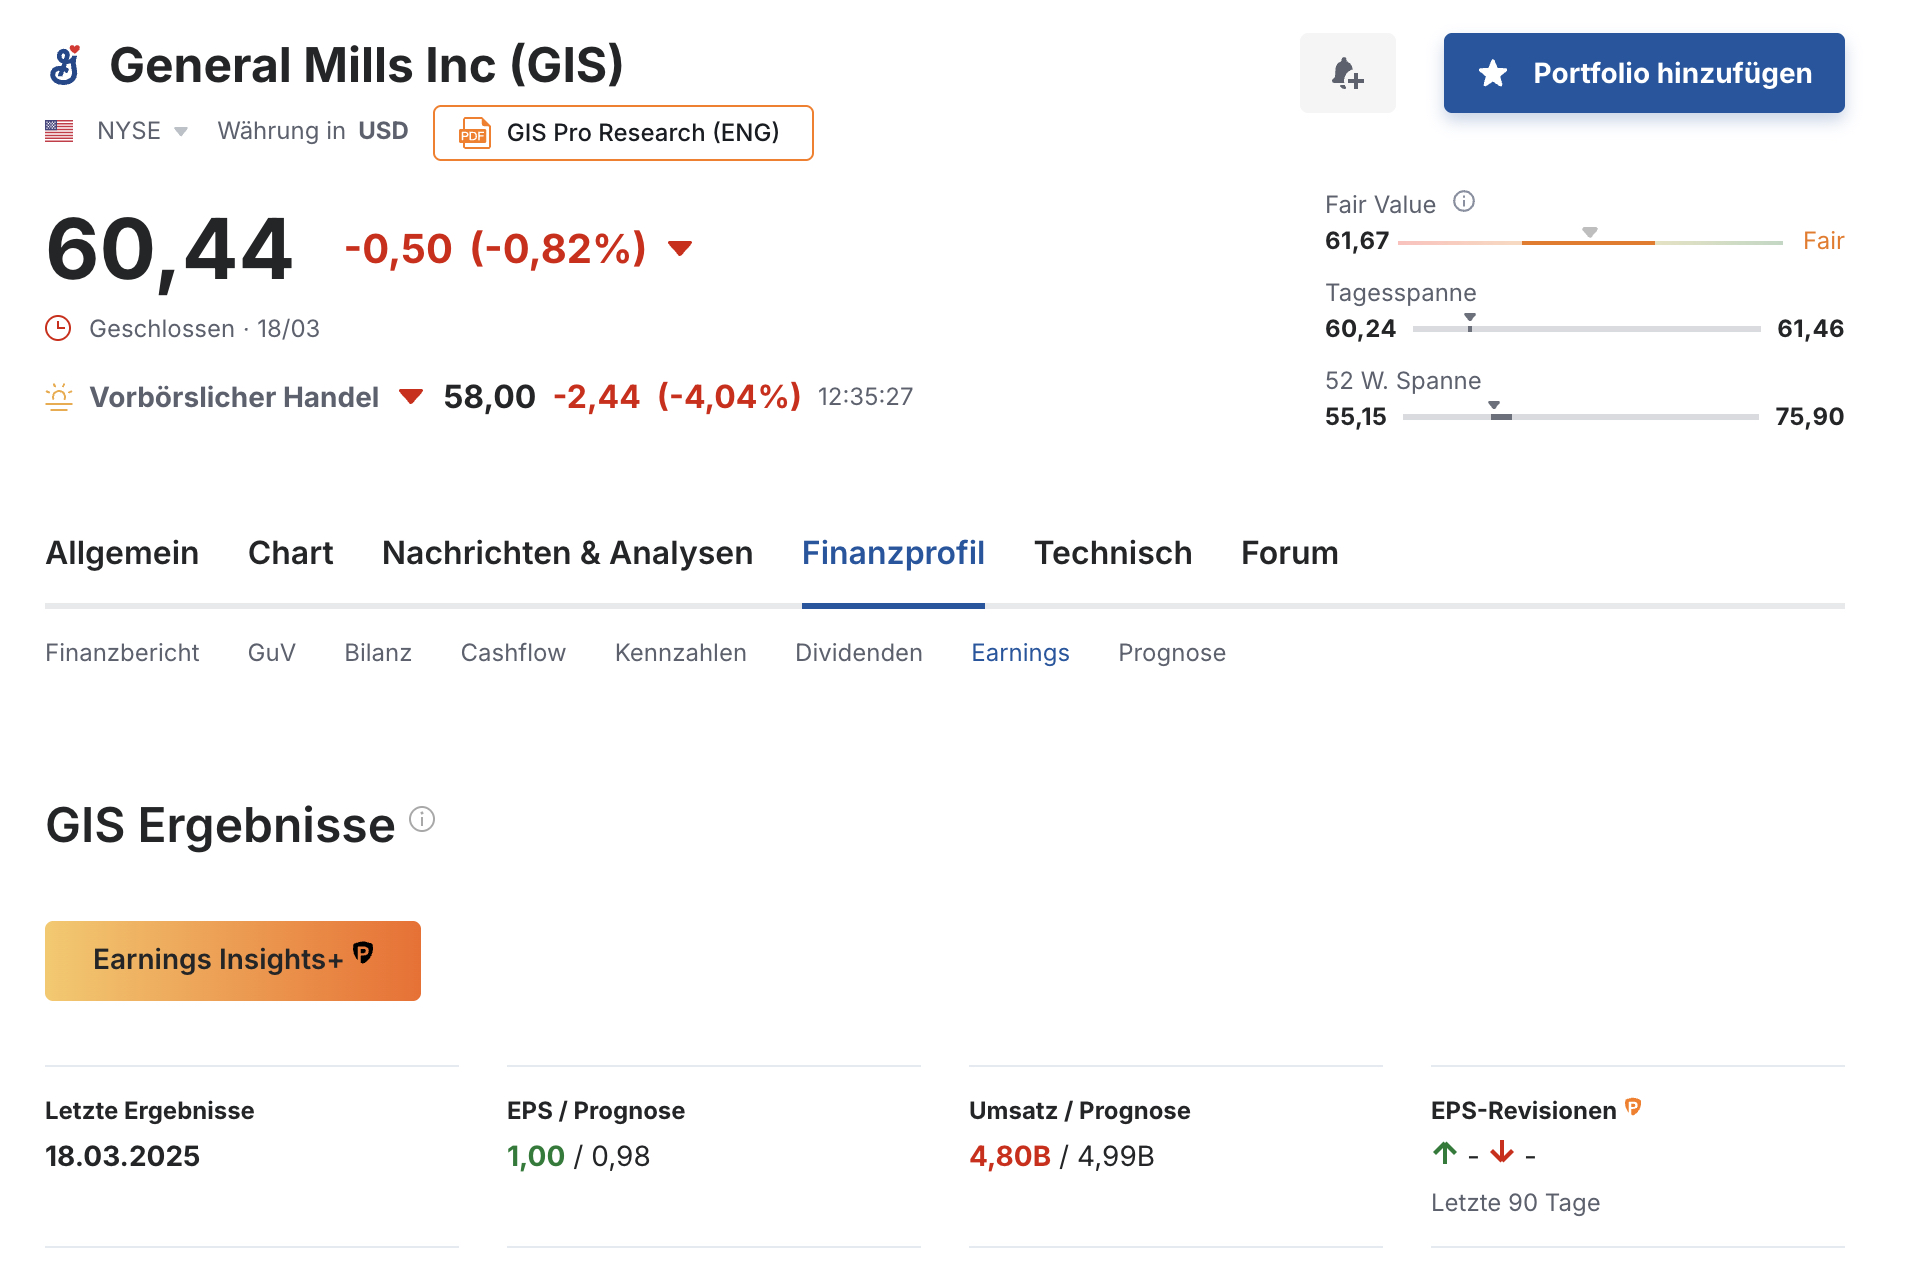This screenshot has width=1905, height=1273.
Task: Click the revenue value 4,80B
Action: [x=1010, y=1157]
